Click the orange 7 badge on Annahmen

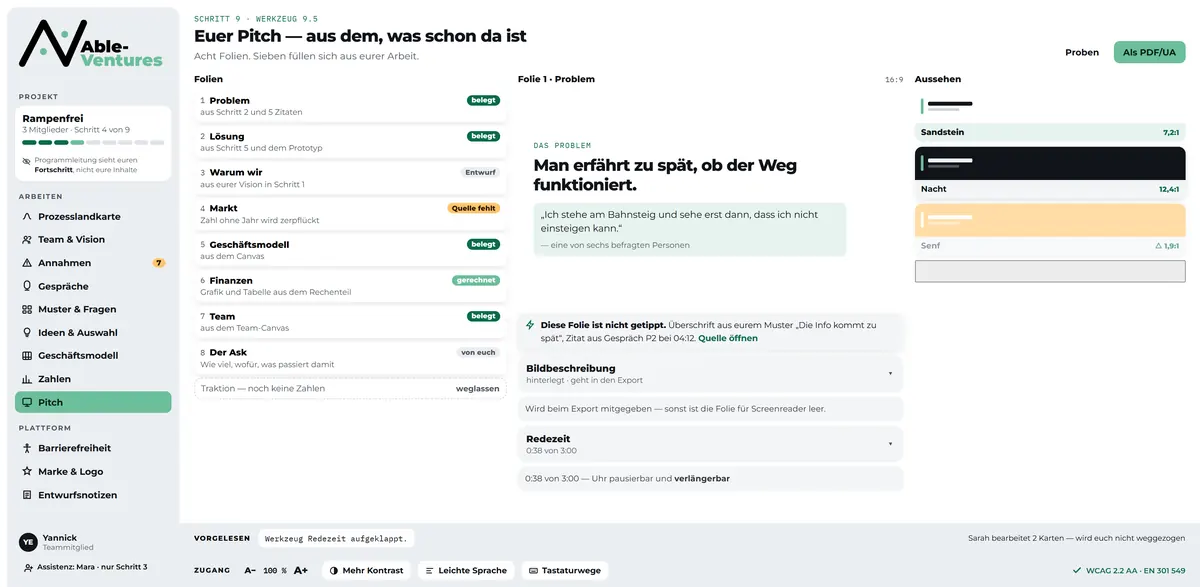pyautogui.click(x=158, y=263)
